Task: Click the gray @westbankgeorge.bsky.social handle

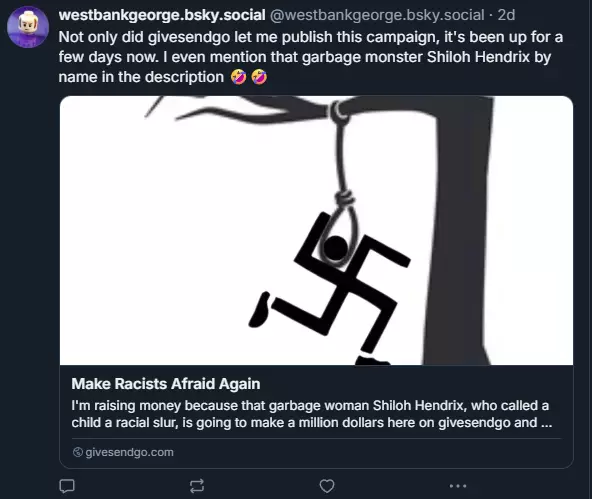Action: (x=377, y=15)
